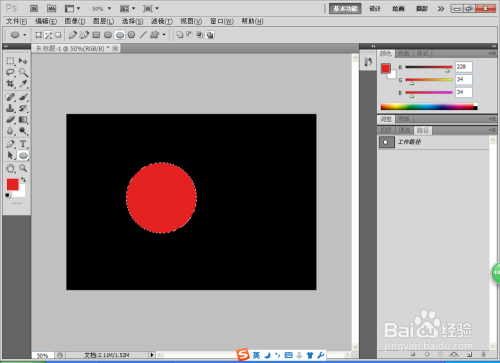Swap foreground and background colors arrow

point(23,180)
